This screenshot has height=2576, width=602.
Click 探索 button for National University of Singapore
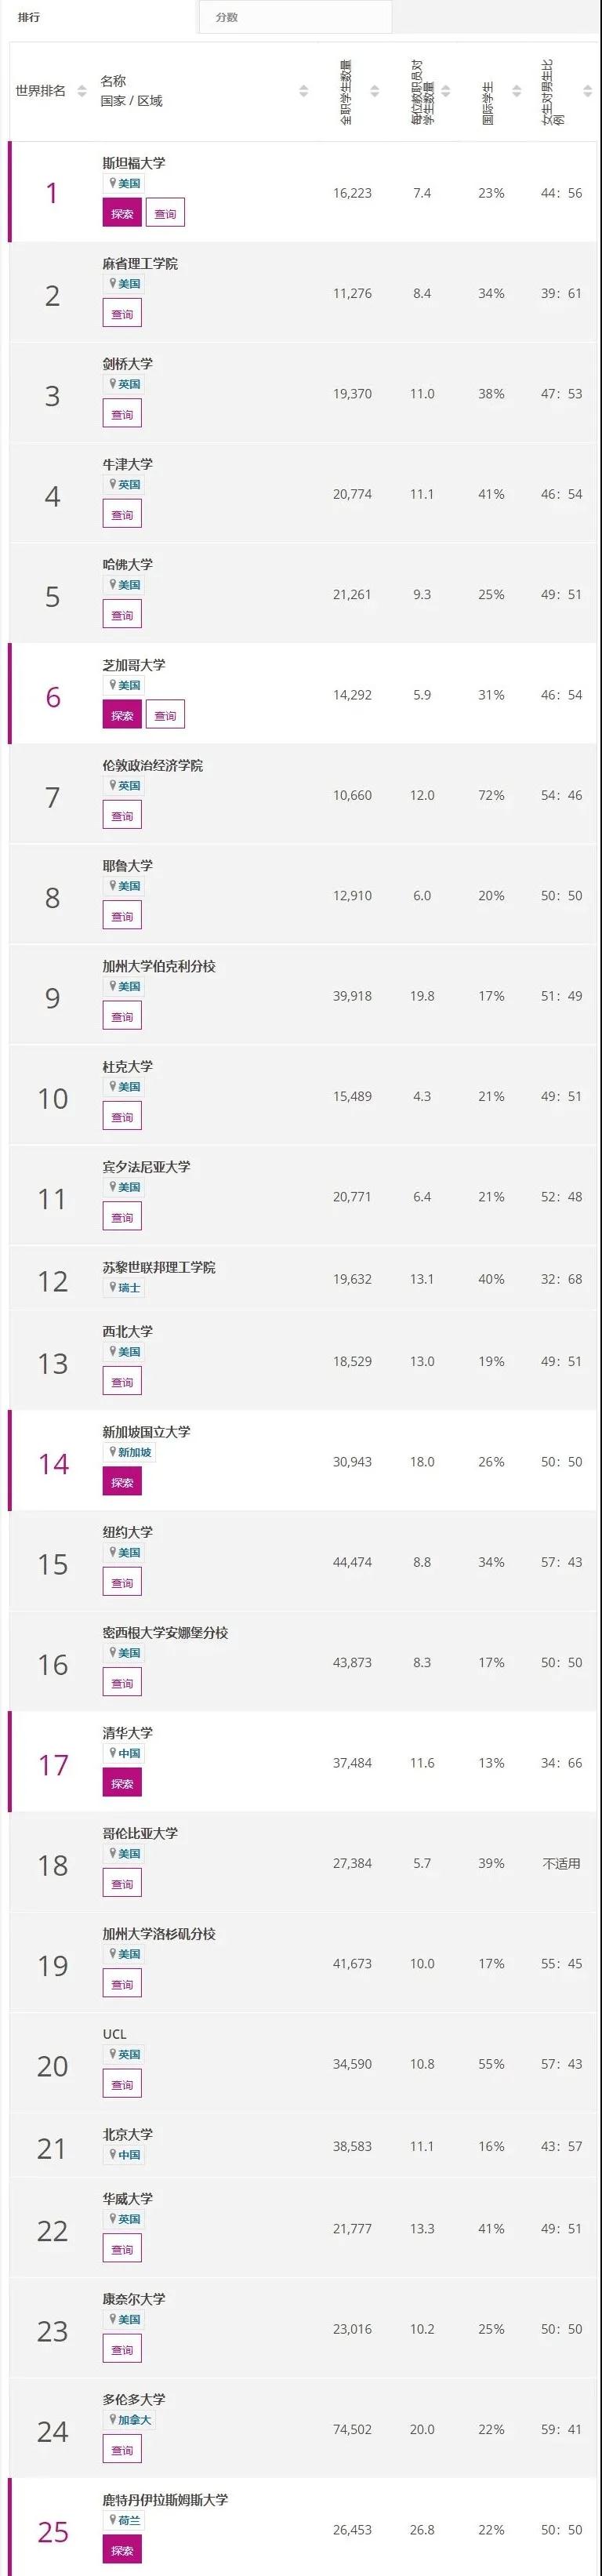click(122, 1482)
